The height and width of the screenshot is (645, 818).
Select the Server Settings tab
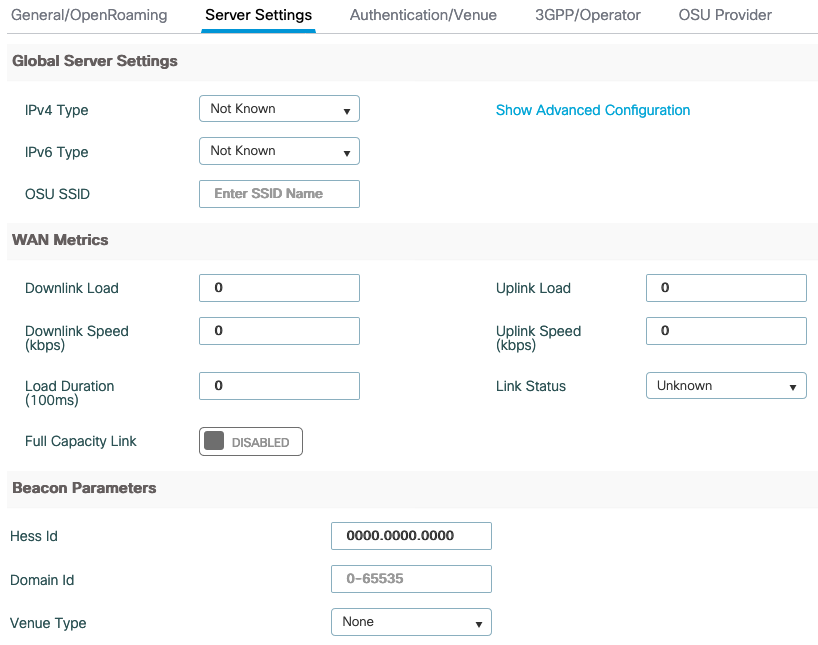(258, 15)
